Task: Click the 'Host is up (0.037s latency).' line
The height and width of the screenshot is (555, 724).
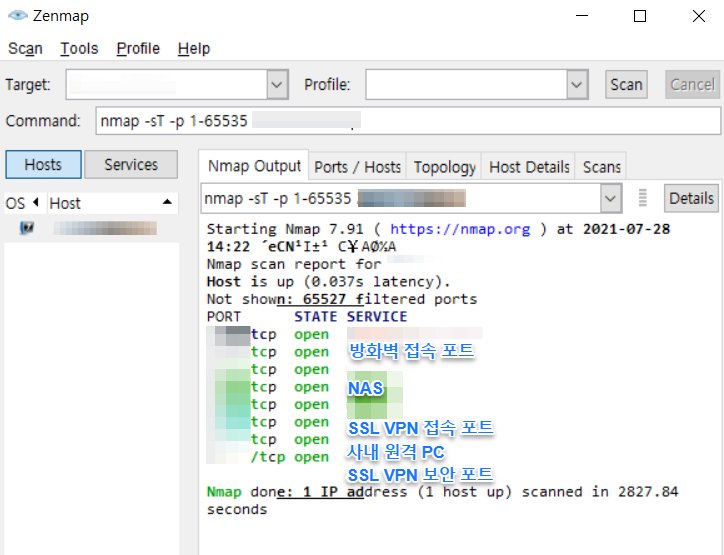Action: click(328, 282)
